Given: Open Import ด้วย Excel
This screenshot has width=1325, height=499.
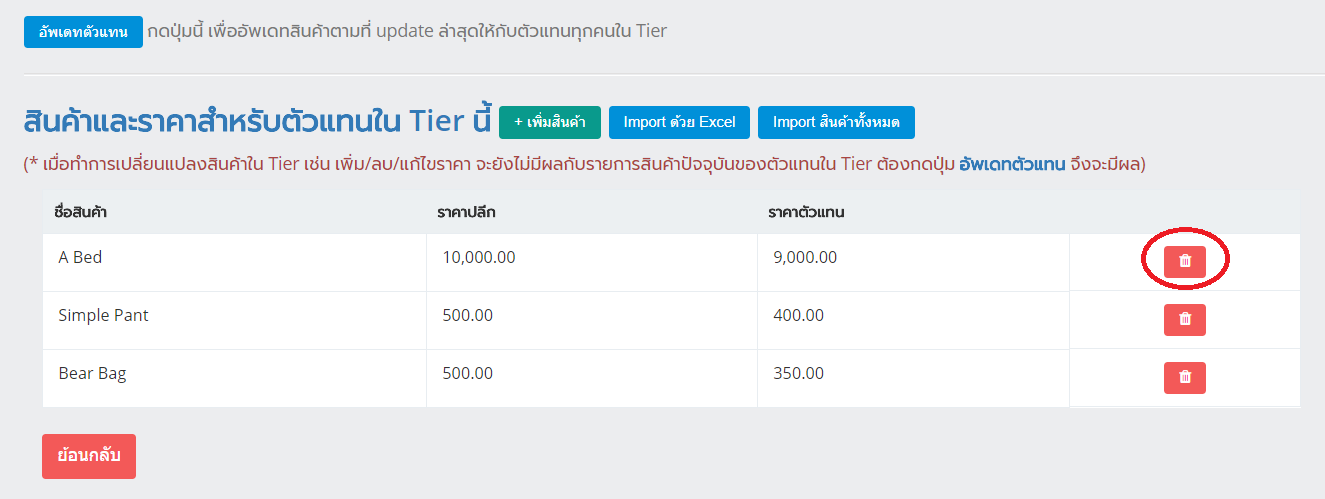Looking at the screenshot, I should tap(679, 122).
